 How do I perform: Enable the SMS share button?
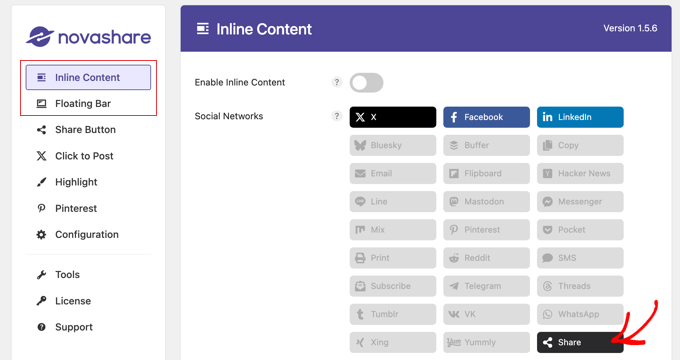click(x=580, y=258)
